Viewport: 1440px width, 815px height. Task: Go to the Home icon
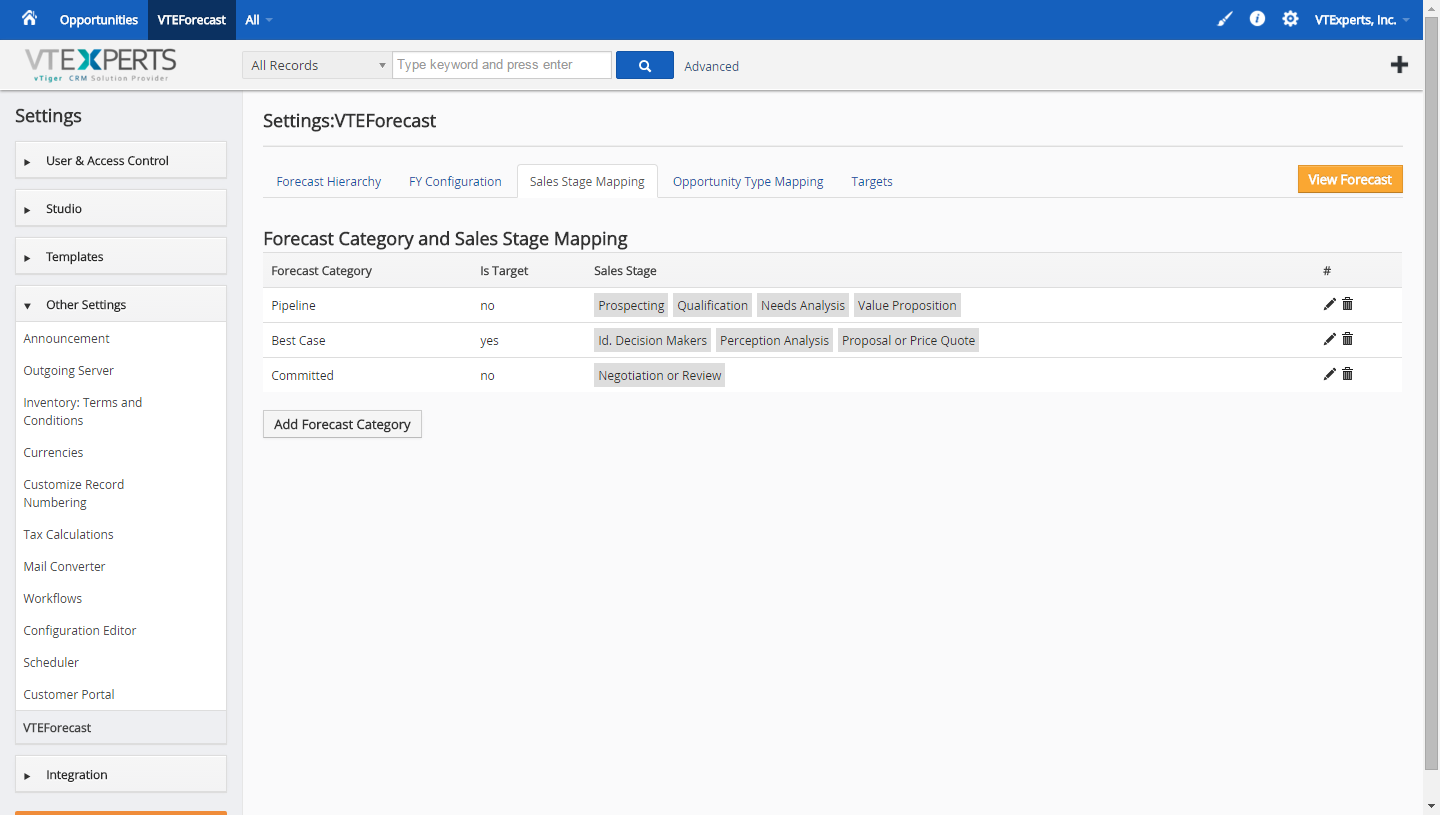click(x=29, y=18)
